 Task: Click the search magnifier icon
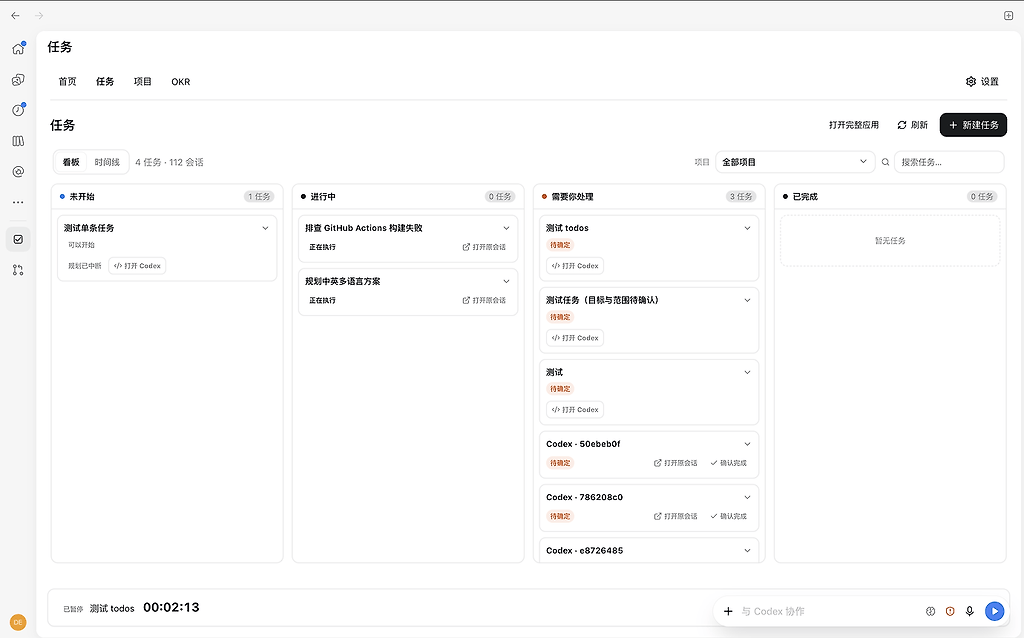pos(886,162)
